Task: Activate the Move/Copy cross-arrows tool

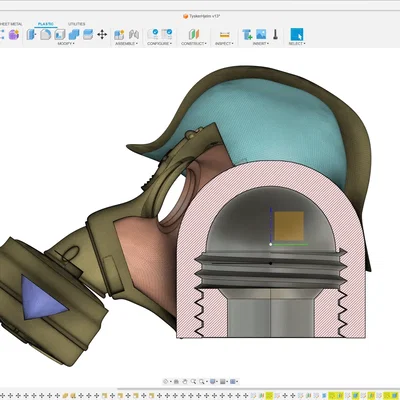Action: tap(102, 34)
